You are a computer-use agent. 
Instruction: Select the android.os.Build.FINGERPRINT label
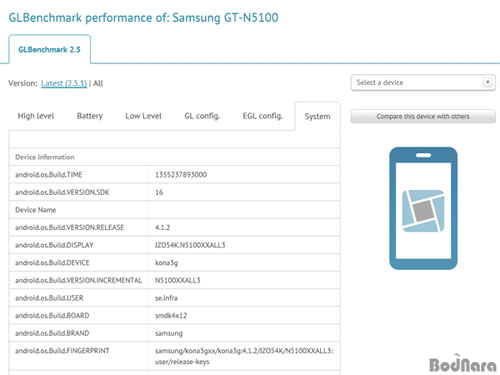point(62,351)
